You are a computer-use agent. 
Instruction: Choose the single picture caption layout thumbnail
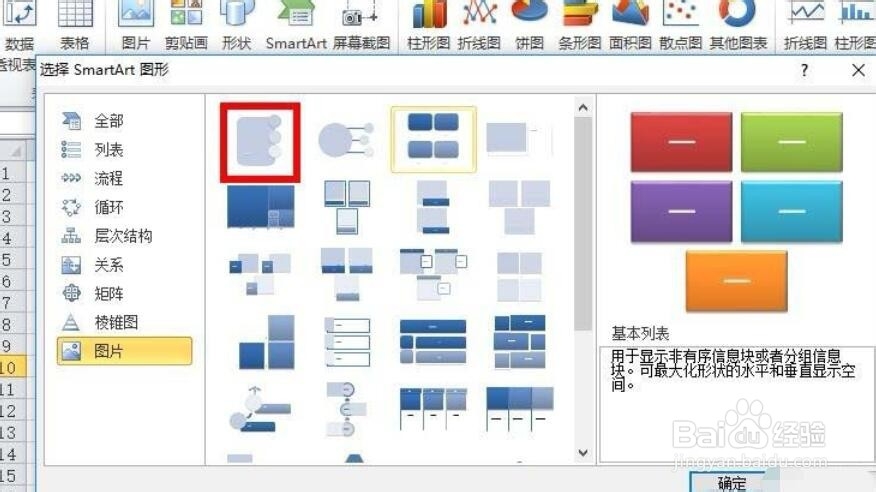[519, 138]
